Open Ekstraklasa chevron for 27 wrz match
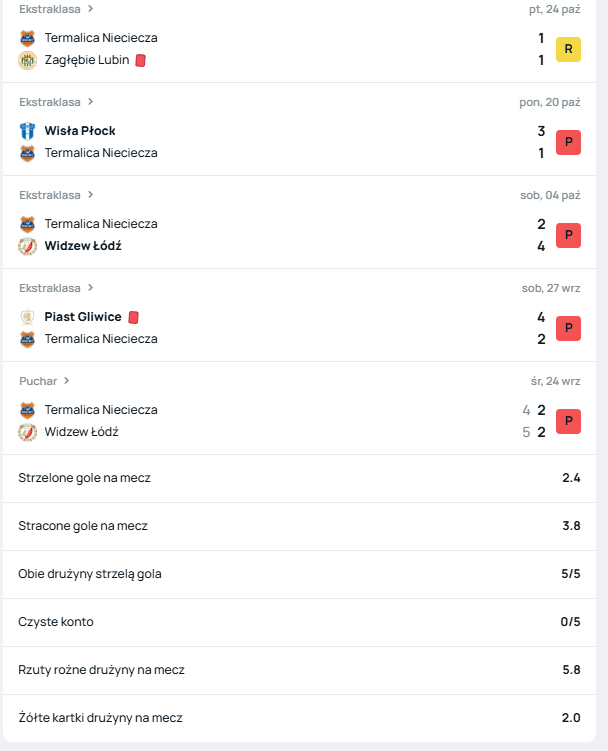The width and height of the screenshot is (608, 751). (x=91, y=288)
